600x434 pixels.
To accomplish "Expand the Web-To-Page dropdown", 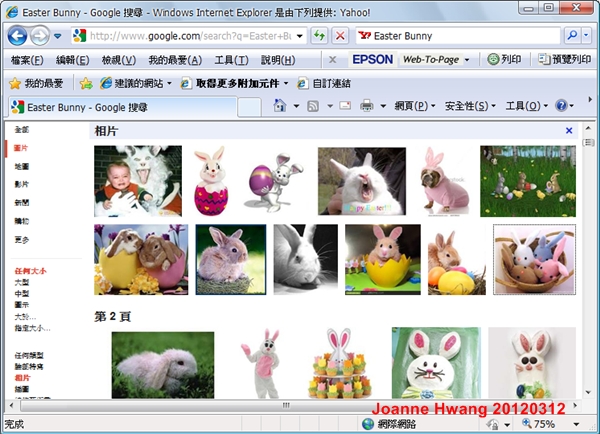I will click(467, 60).
